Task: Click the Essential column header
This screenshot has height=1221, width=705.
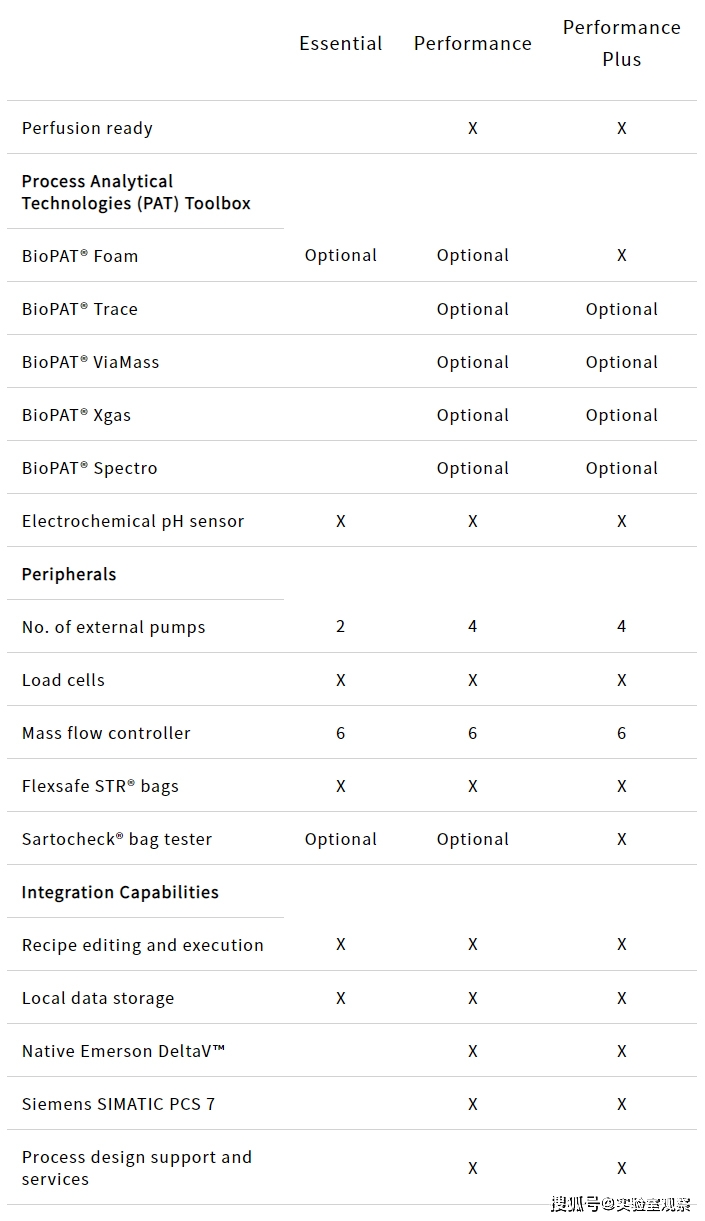Action: click(x=340, y=44)
